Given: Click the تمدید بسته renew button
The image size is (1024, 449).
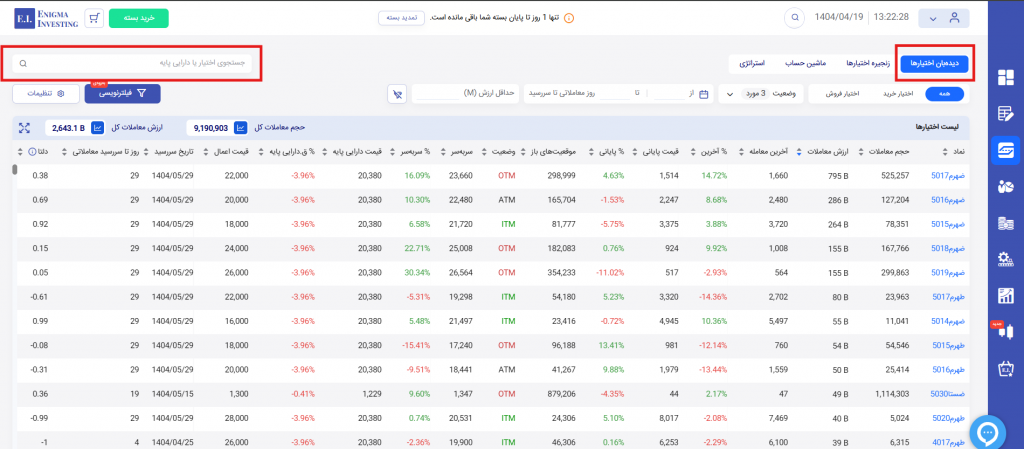Looking at the screenshot, I should pyautogui.click(x=402, y=18).
